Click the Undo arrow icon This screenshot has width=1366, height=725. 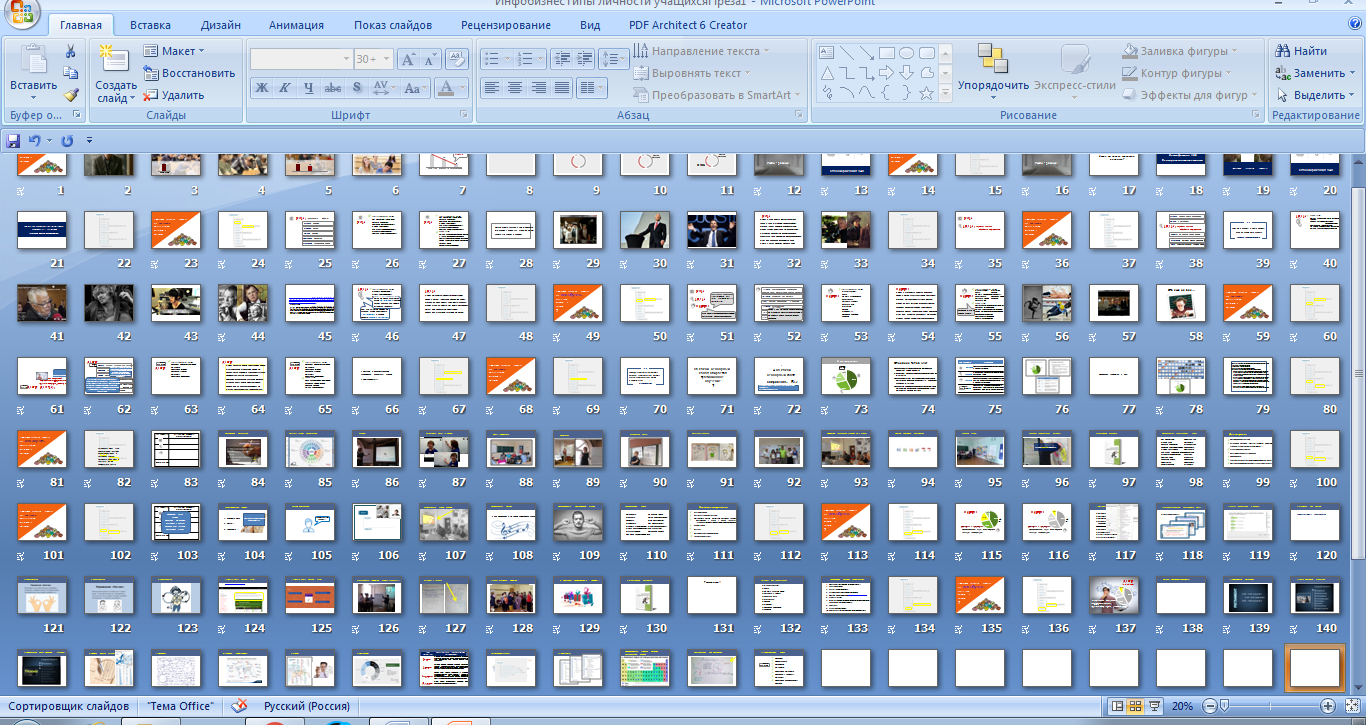[35, 141]
